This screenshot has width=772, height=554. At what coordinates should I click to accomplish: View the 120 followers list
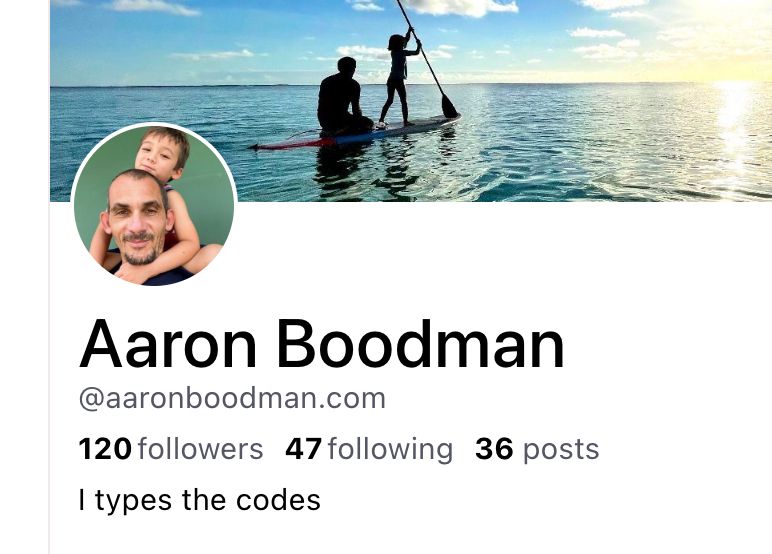171,449
